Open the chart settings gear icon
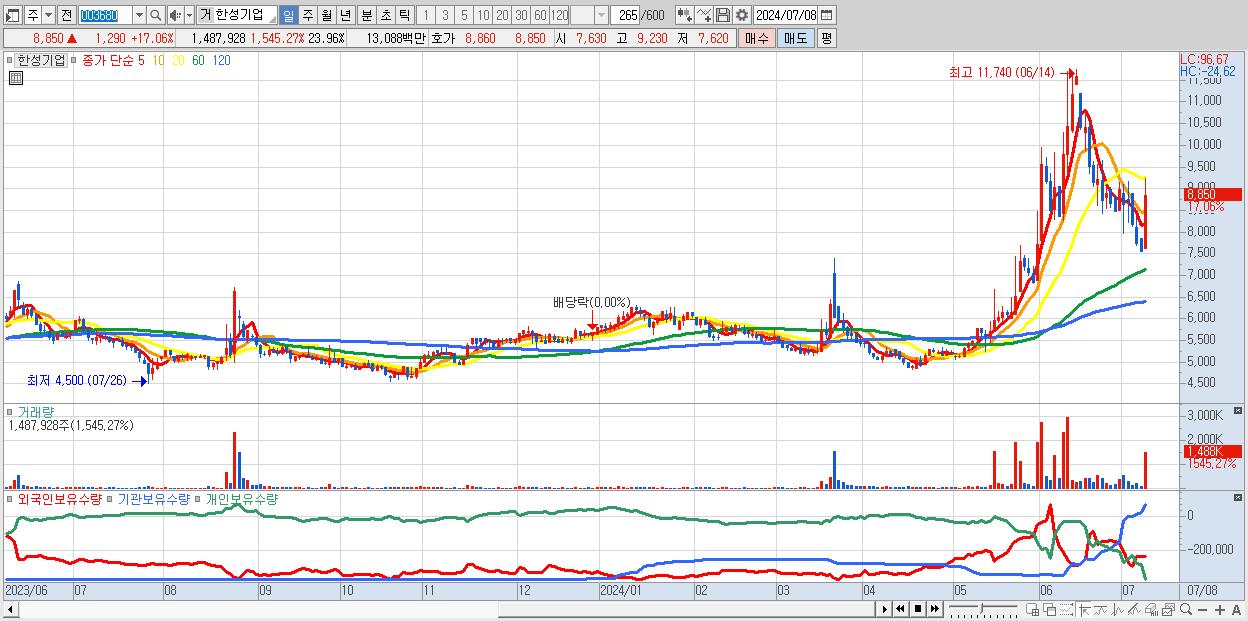1248x621 pixels. pos(741,15)
